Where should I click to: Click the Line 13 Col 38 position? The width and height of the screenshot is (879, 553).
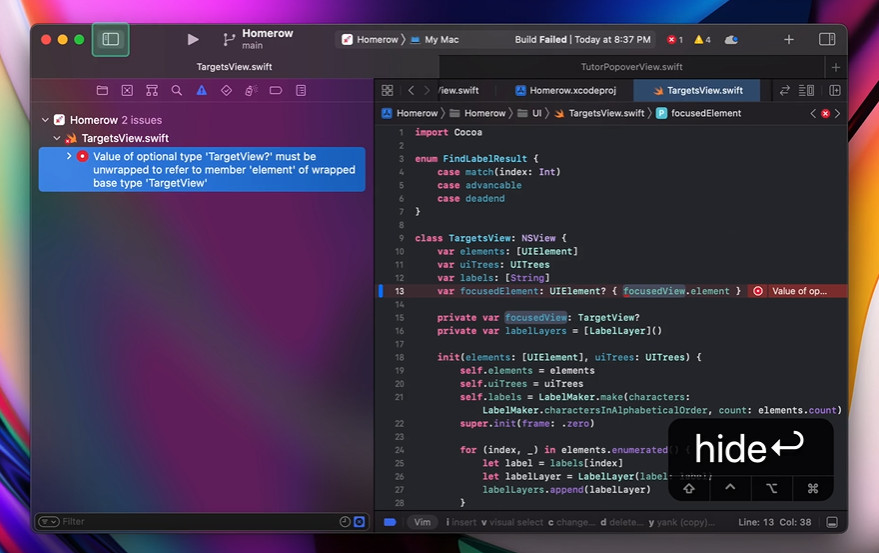(774, 522)
